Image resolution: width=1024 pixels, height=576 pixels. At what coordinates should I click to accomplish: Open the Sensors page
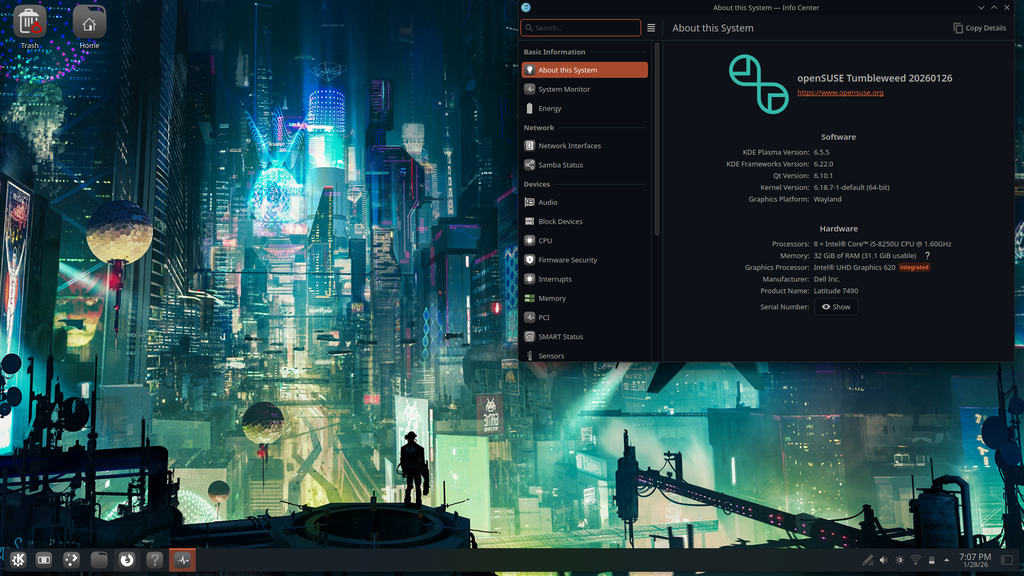584,355
